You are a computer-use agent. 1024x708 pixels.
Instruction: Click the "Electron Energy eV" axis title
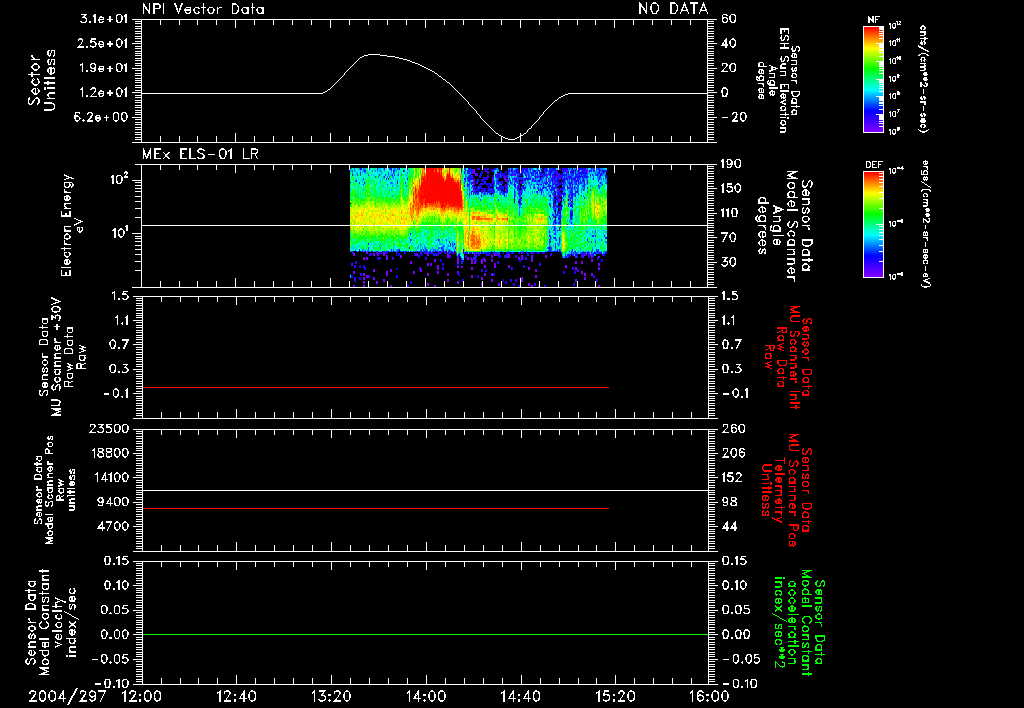click(x=71, y=225)
